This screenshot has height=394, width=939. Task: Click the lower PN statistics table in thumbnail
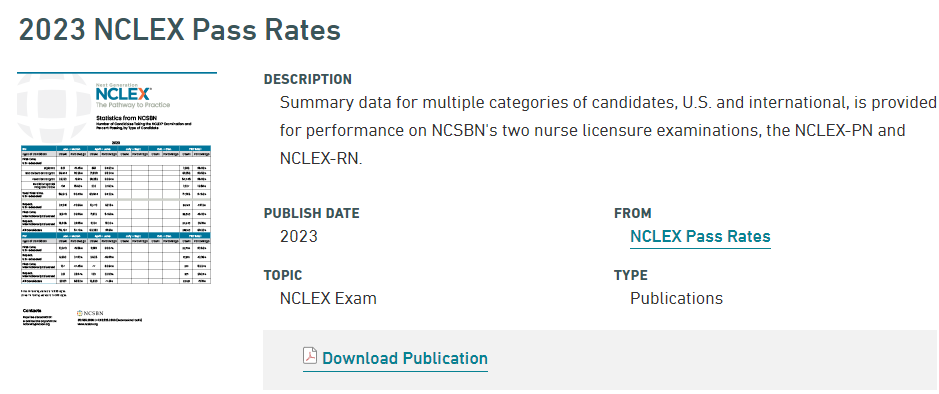(x=116, y=257)
